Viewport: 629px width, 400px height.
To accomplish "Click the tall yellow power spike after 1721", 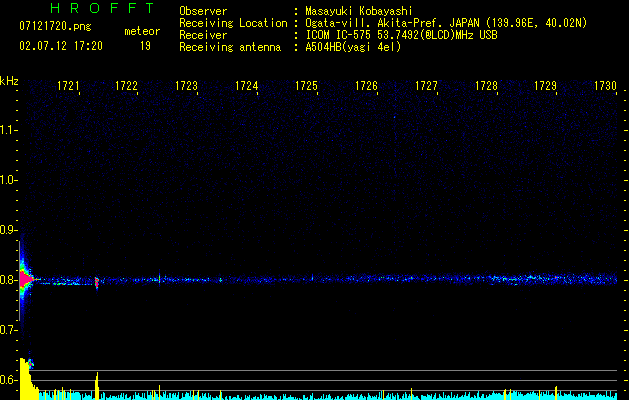I will point(97,386).
